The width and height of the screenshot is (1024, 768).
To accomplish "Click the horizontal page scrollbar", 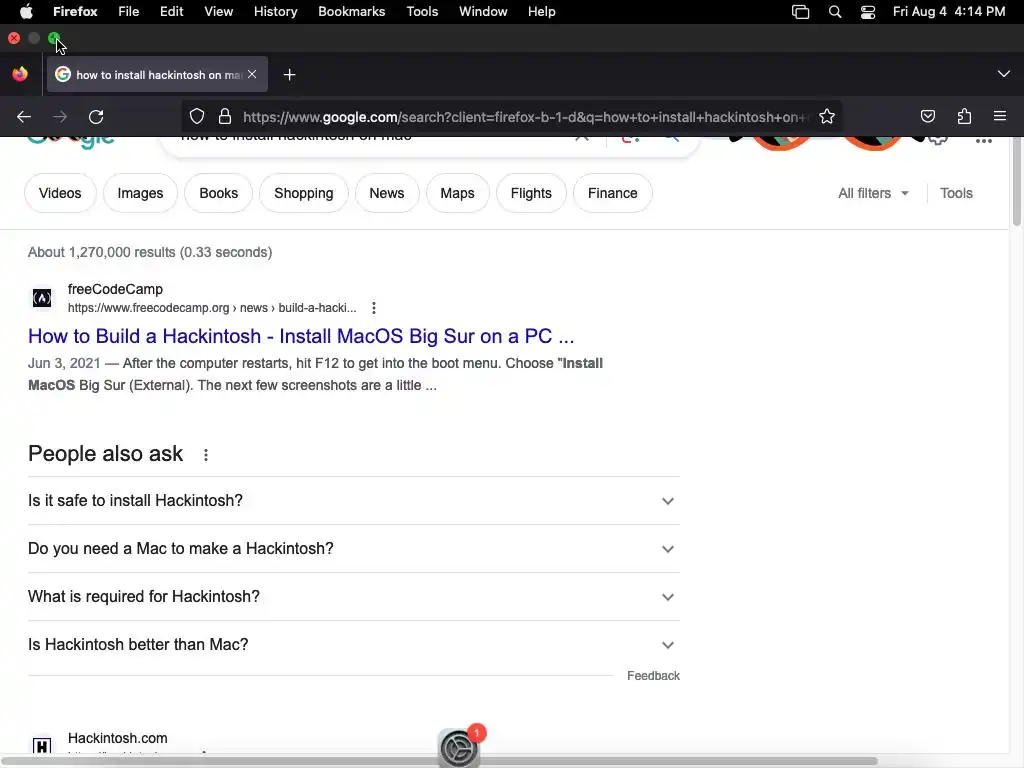I will coord(439,761).
